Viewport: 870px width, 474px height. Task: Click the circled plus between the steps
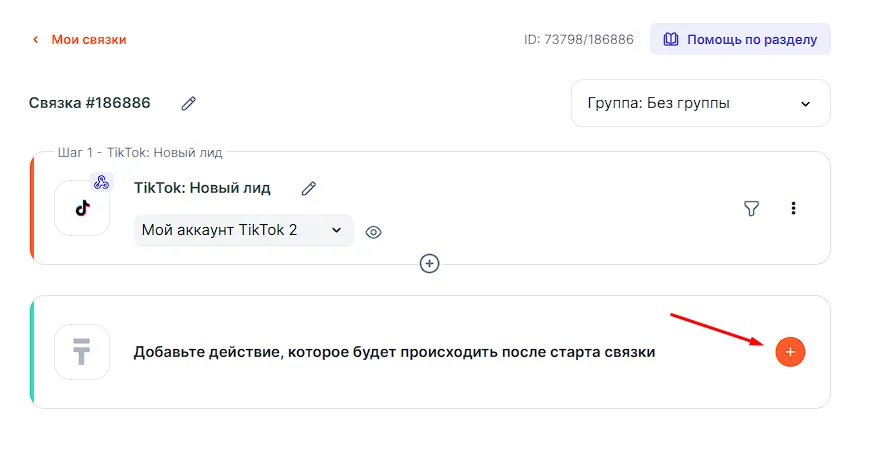click(x=429, y=264)
